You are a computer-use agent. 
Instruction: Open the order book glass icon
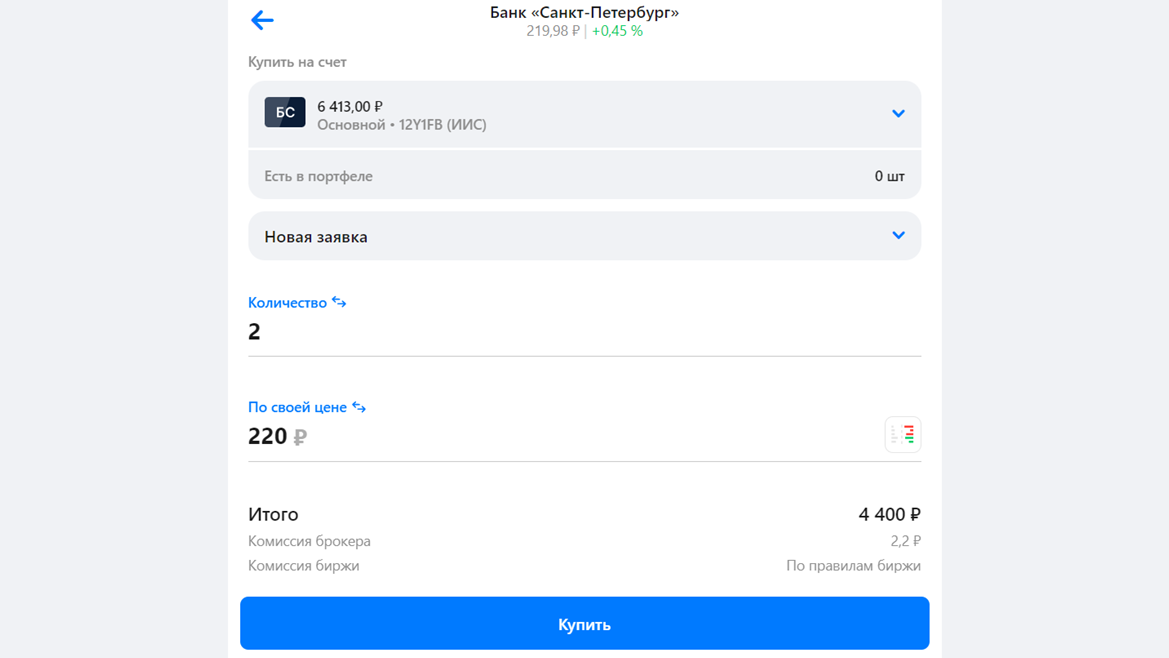pos(903,434)
